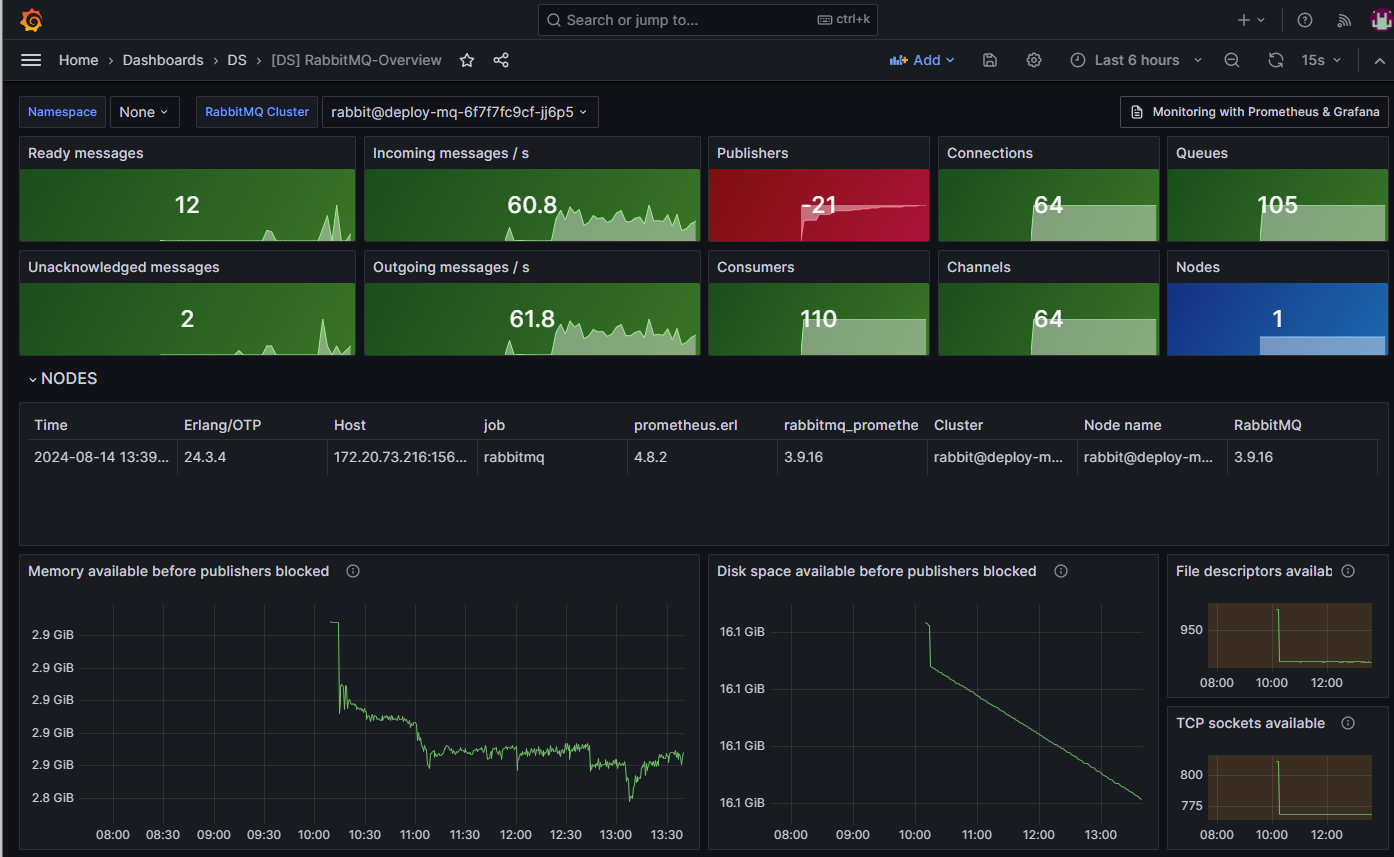
Task: Click the Grafana logo icon
Action: [x=30, y=19]
